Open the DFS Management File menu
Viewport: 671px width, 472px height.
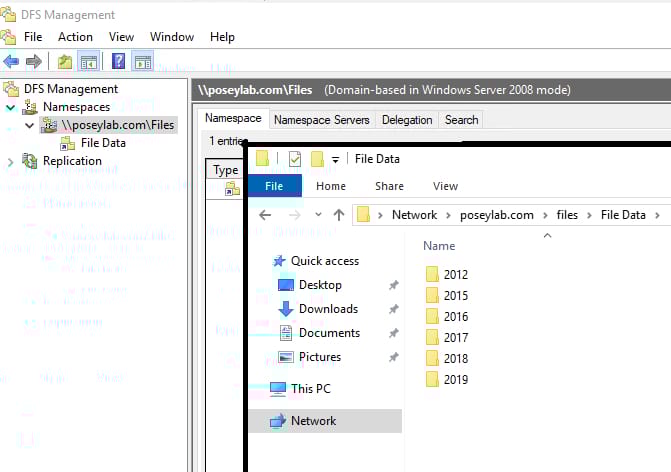coord(33,37)
